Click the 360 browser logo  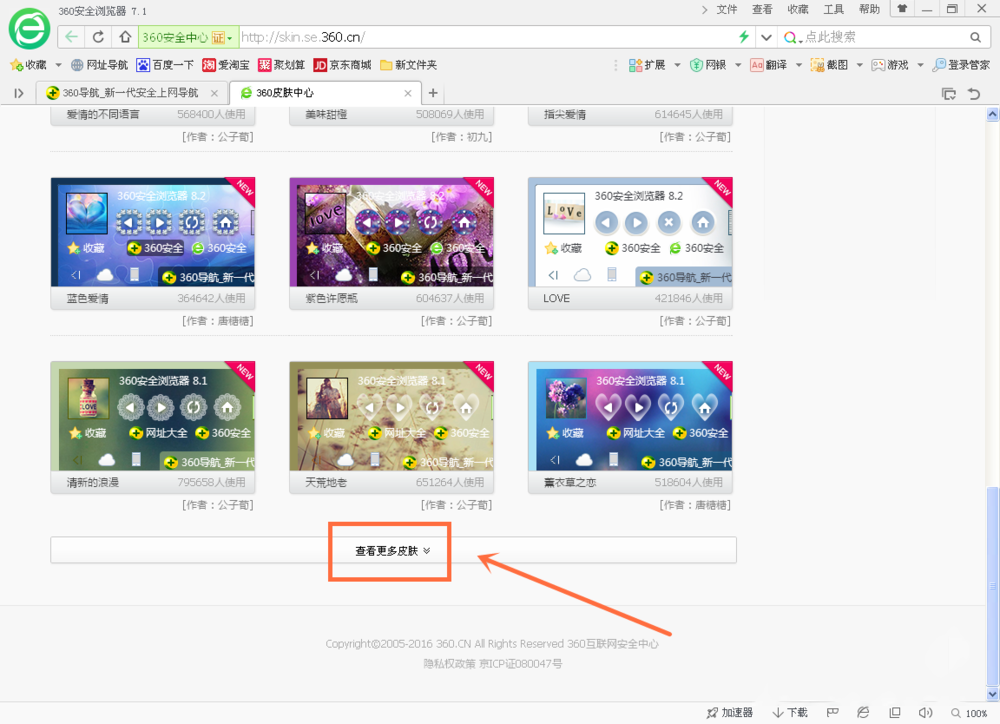29,29
